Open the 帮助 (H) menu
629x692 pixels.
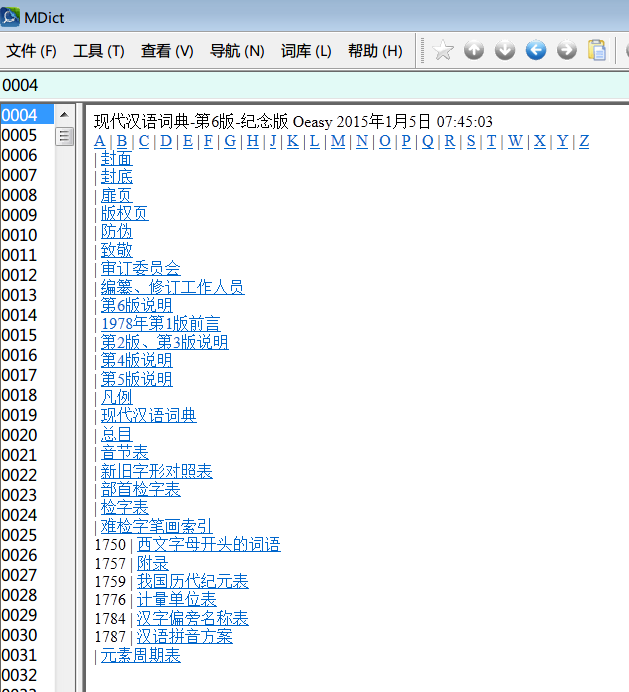pyautogui.click(x=375, y=51)
